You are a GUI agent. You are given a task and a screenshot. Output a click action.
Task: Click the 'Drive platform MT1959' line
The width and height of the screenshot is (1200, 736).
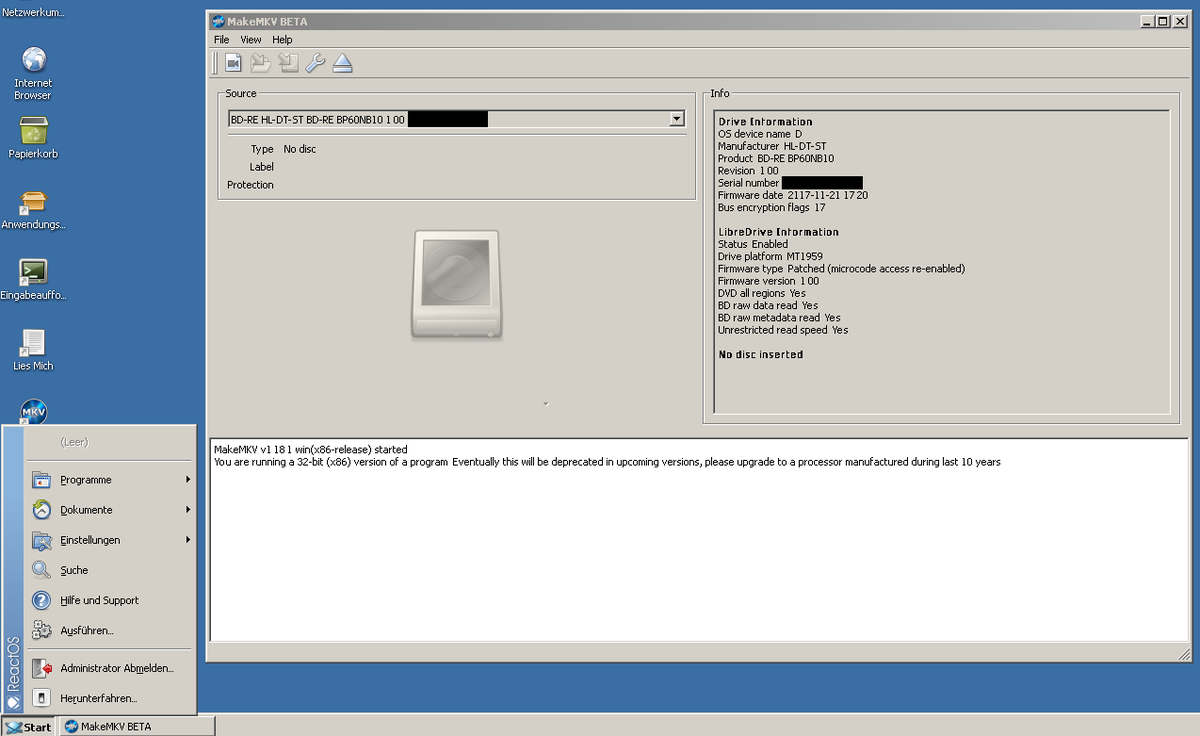coord(769,257)
